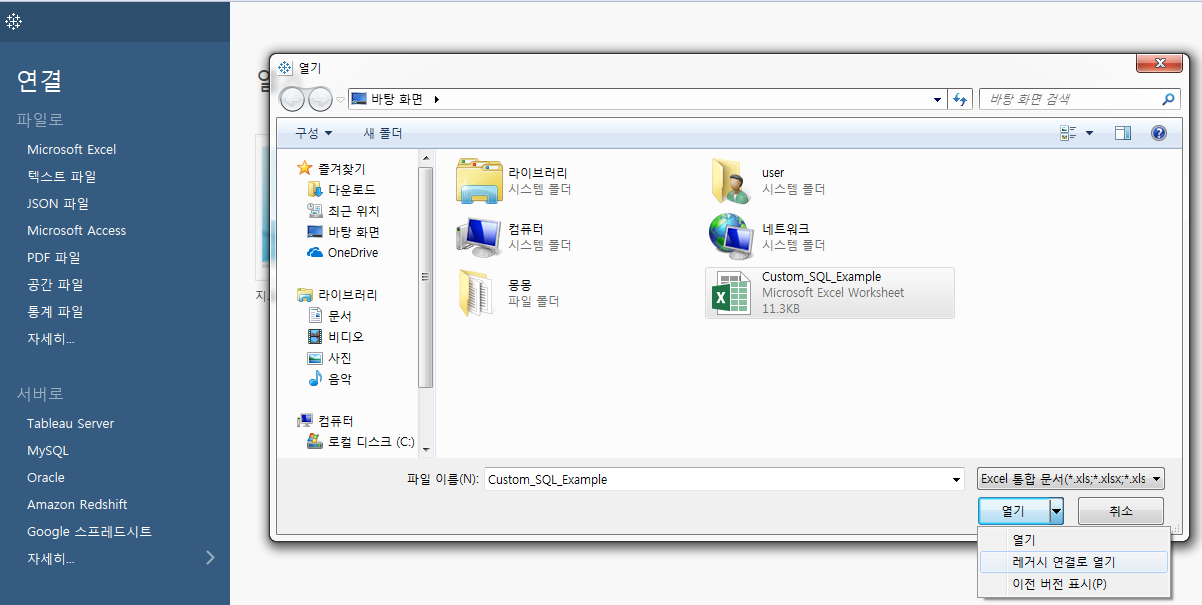The image size is (1202, 605).
Task: Connect to Microsoft Excel file
Action: [x=71, y=149]
